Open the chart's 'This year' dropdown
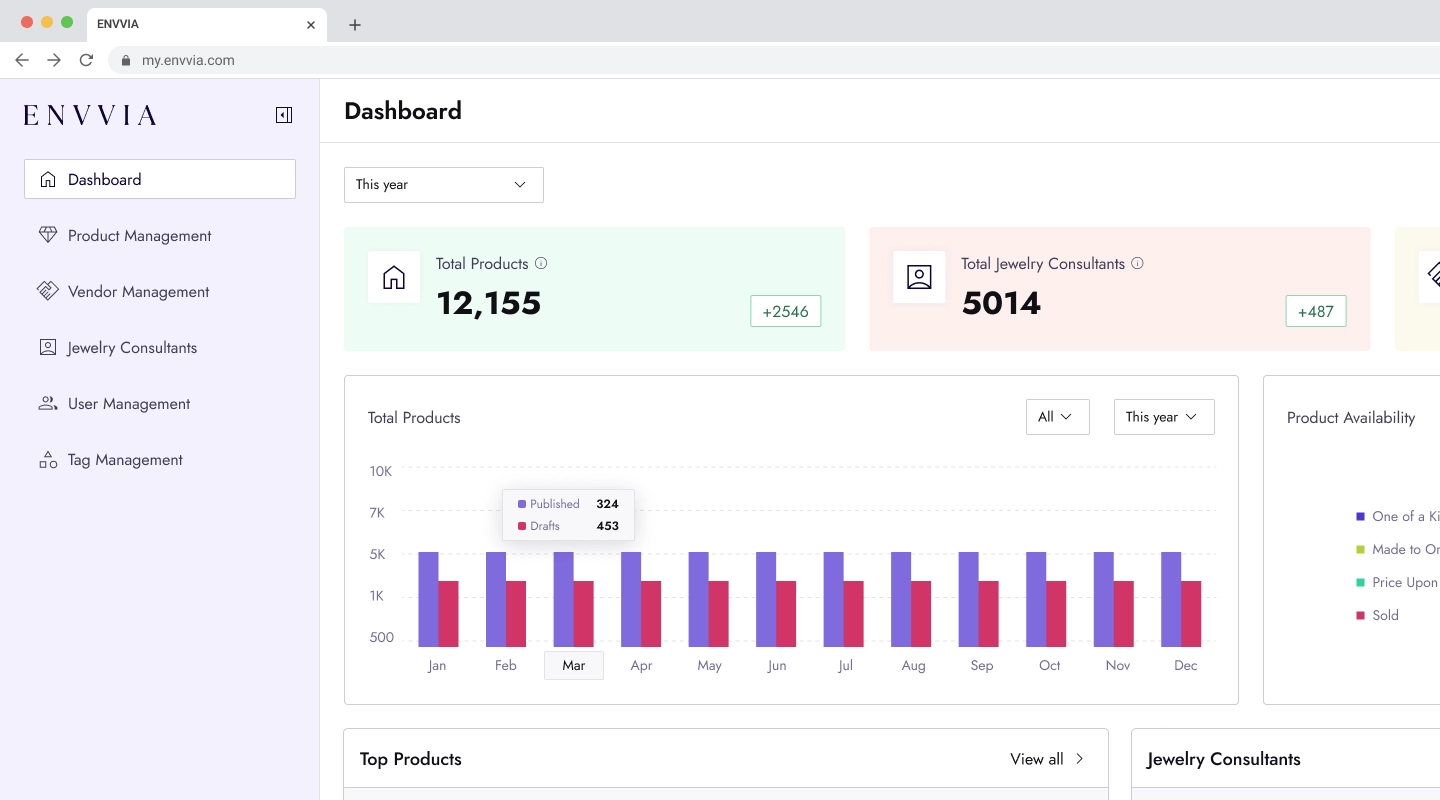 click(1164, 417)
